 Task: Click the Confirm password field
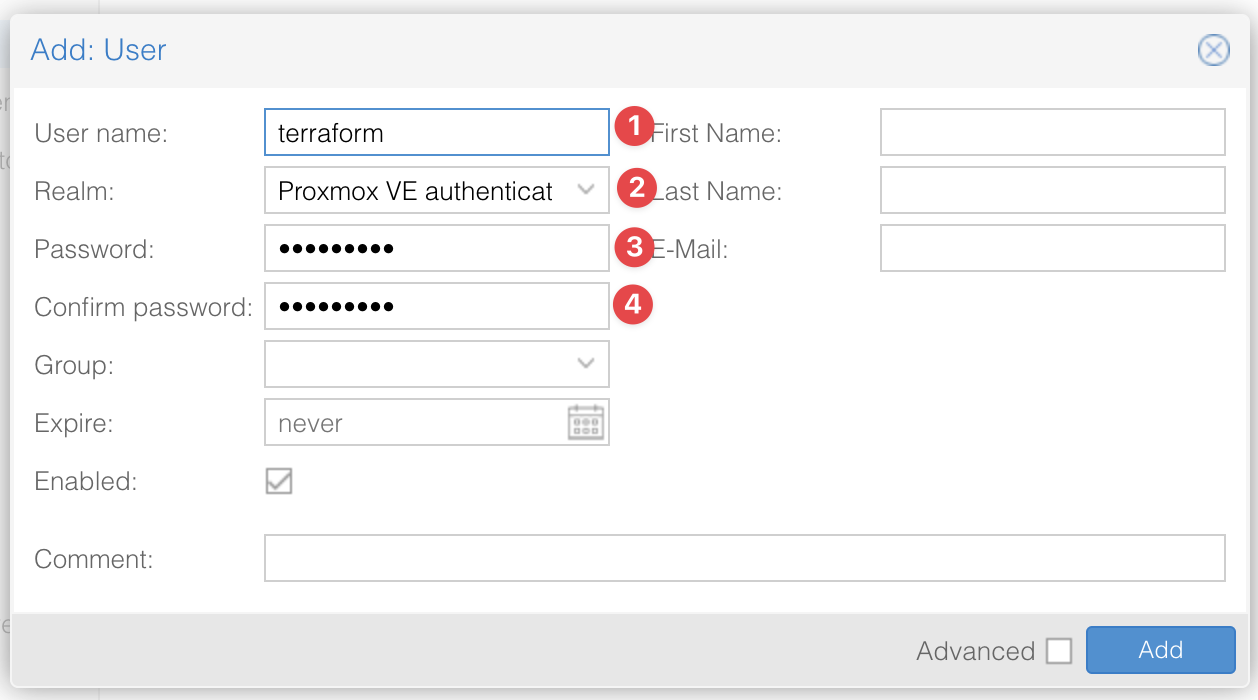(436, 305)
